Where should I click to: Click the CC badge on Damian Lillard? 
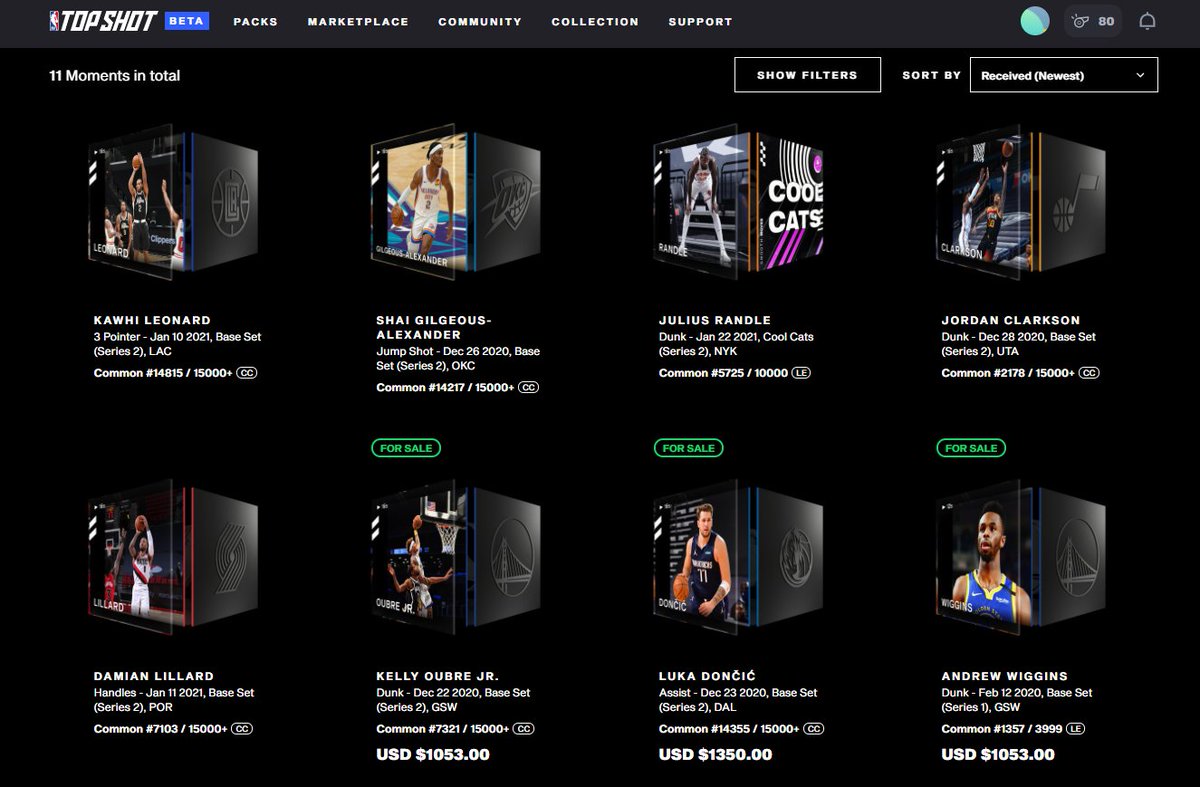click(241, 729)
